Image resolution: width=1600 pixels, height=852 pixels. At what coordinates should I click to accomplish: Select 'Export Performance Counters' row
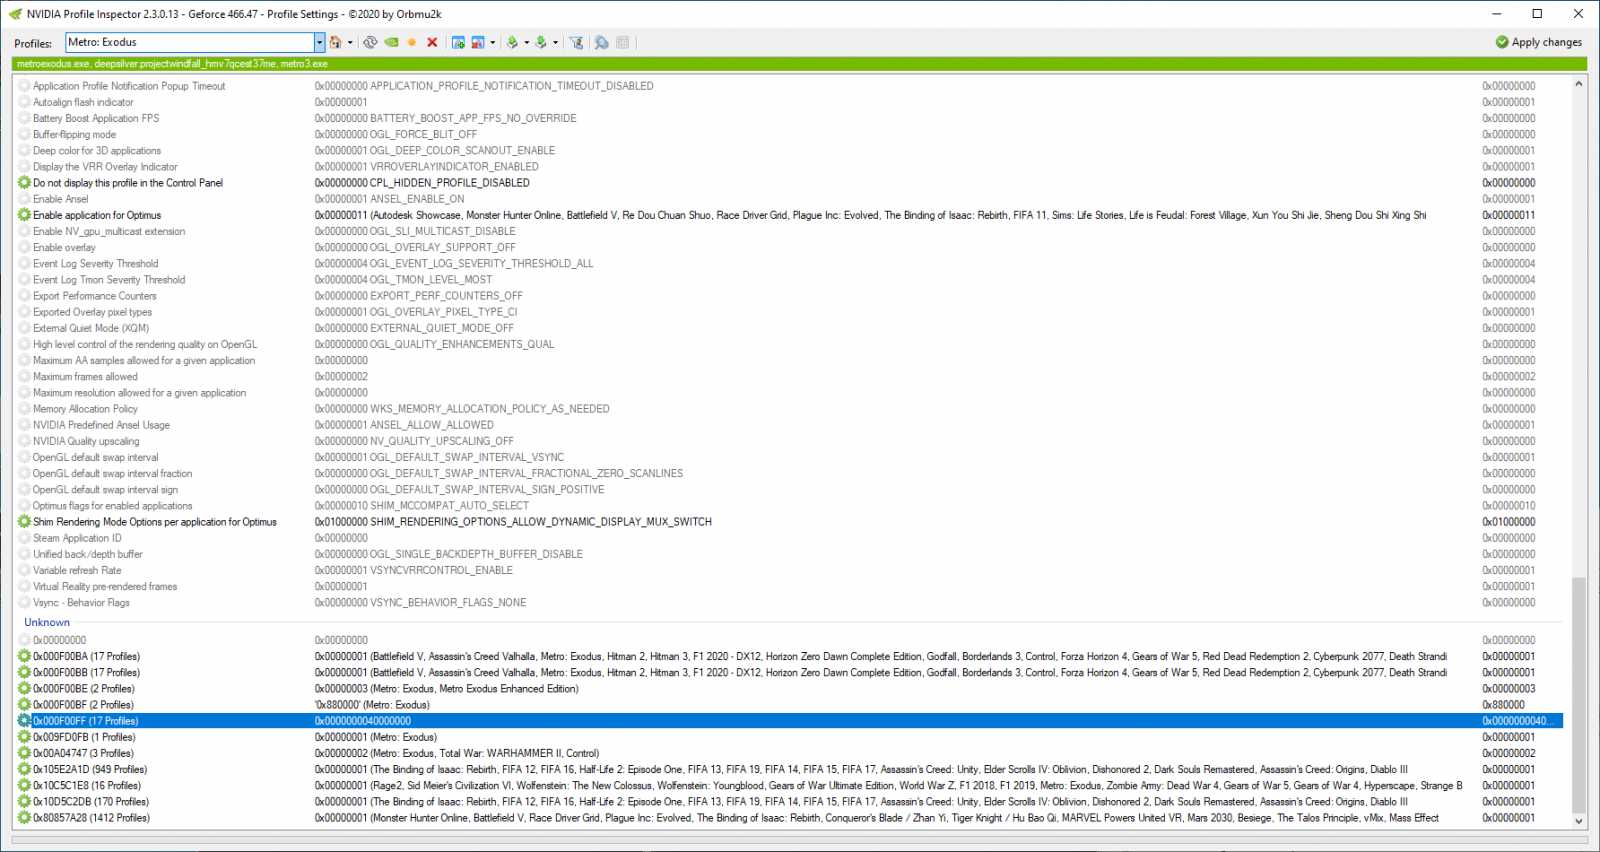coord(790,296)
